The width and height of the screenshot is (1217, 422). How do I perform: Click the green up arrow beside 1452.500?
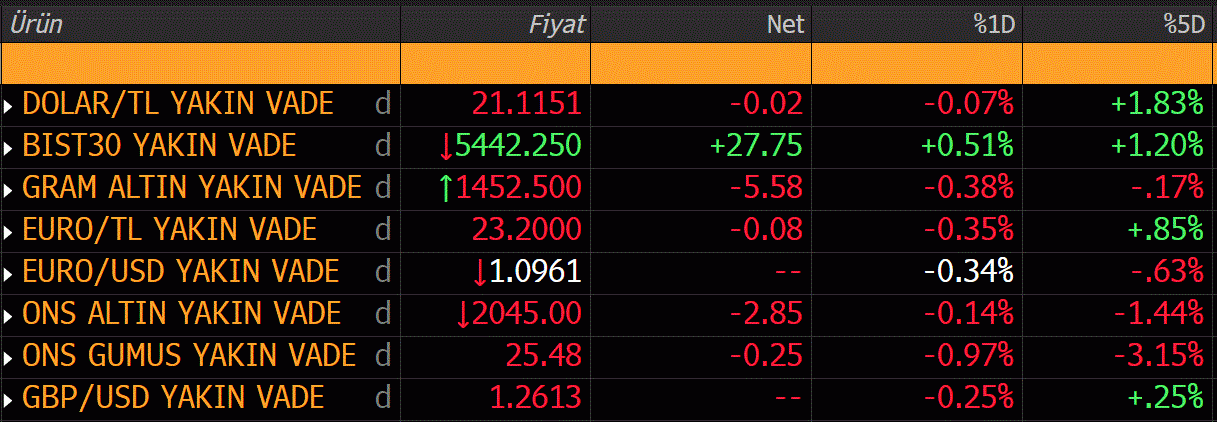pos(446,188)
